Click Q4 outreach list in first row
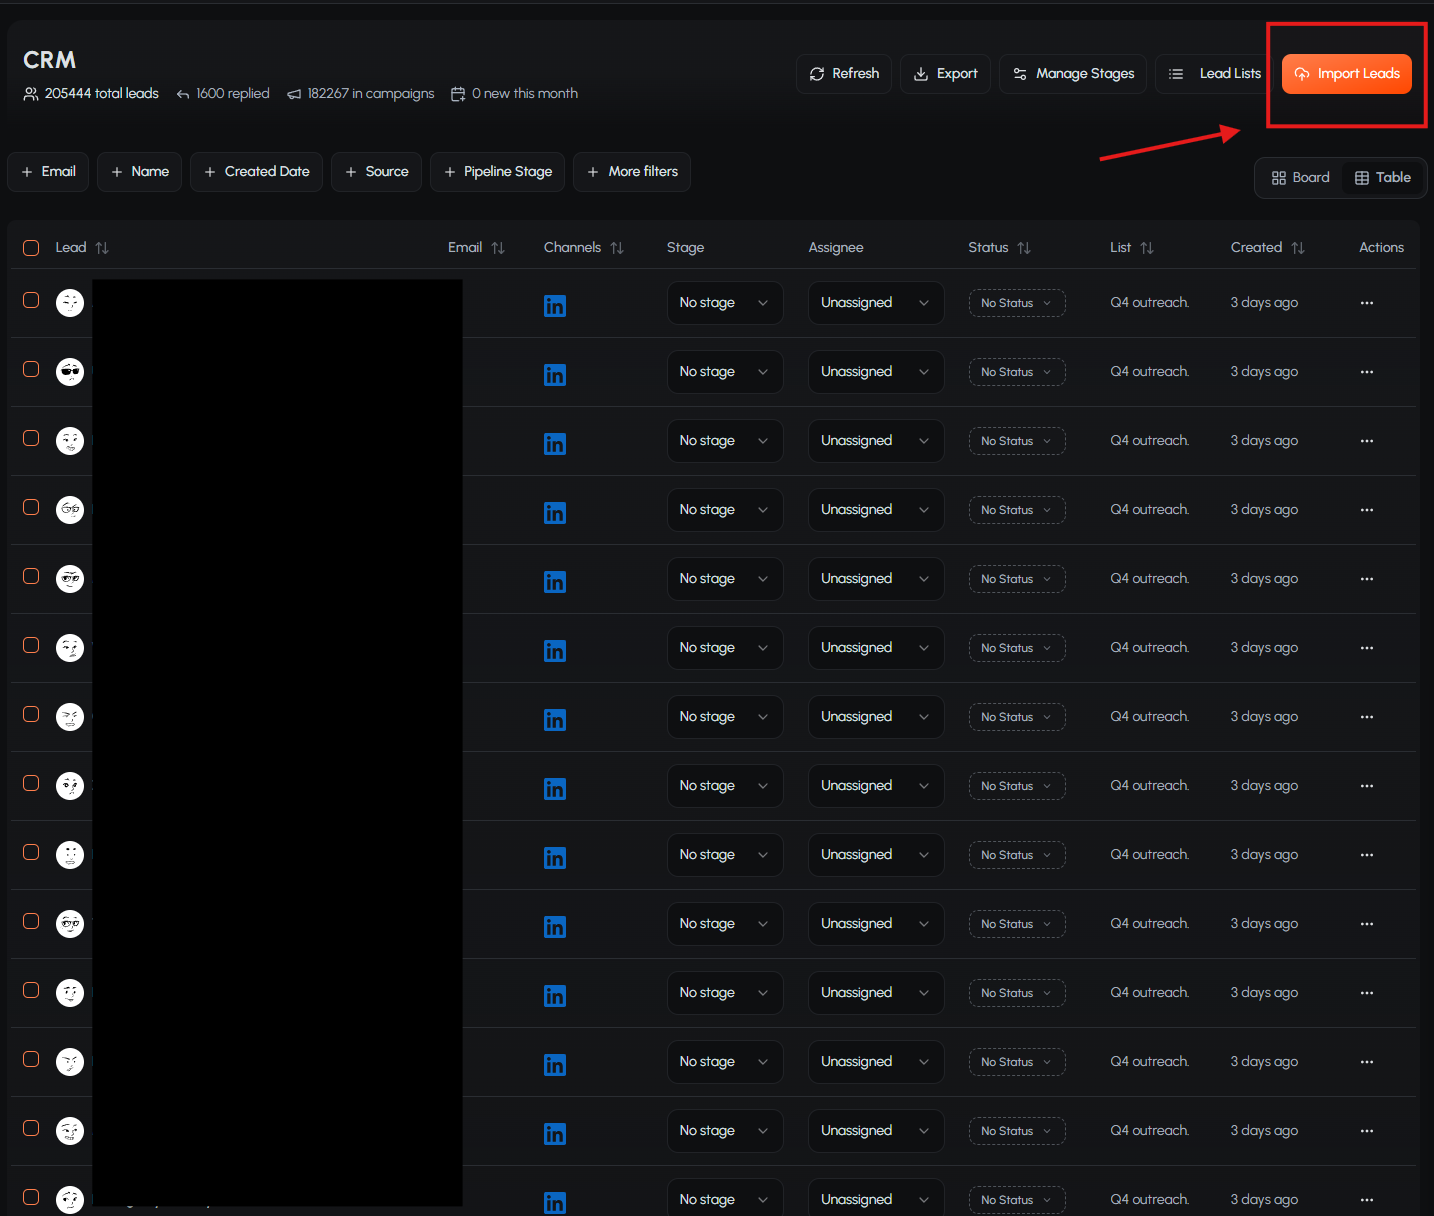The image size is (1434, 1216). point(1150,303)
